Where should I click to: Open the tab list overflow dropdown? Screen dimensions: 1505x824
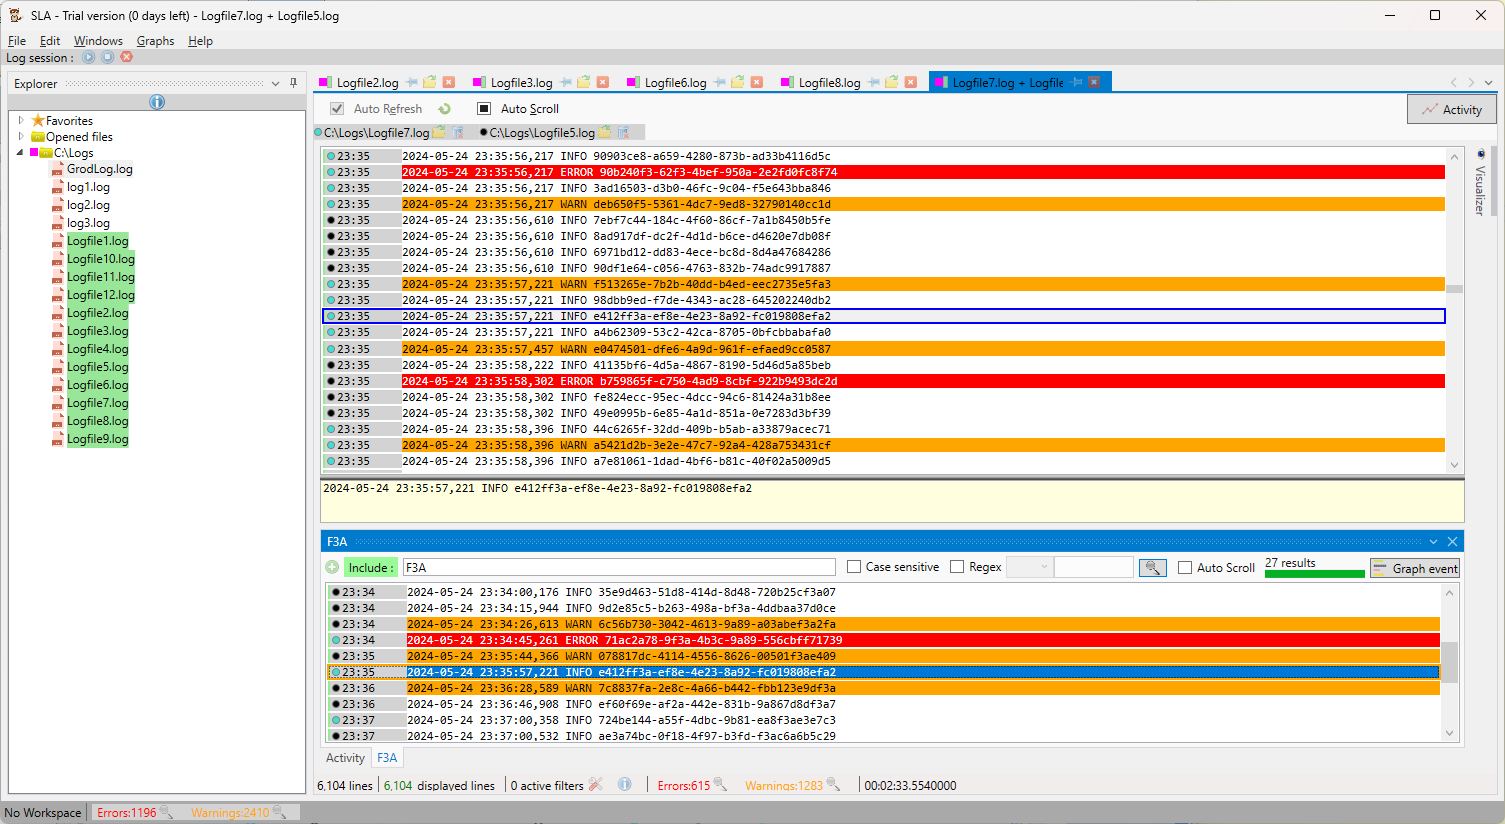[x=1488, y=83]
